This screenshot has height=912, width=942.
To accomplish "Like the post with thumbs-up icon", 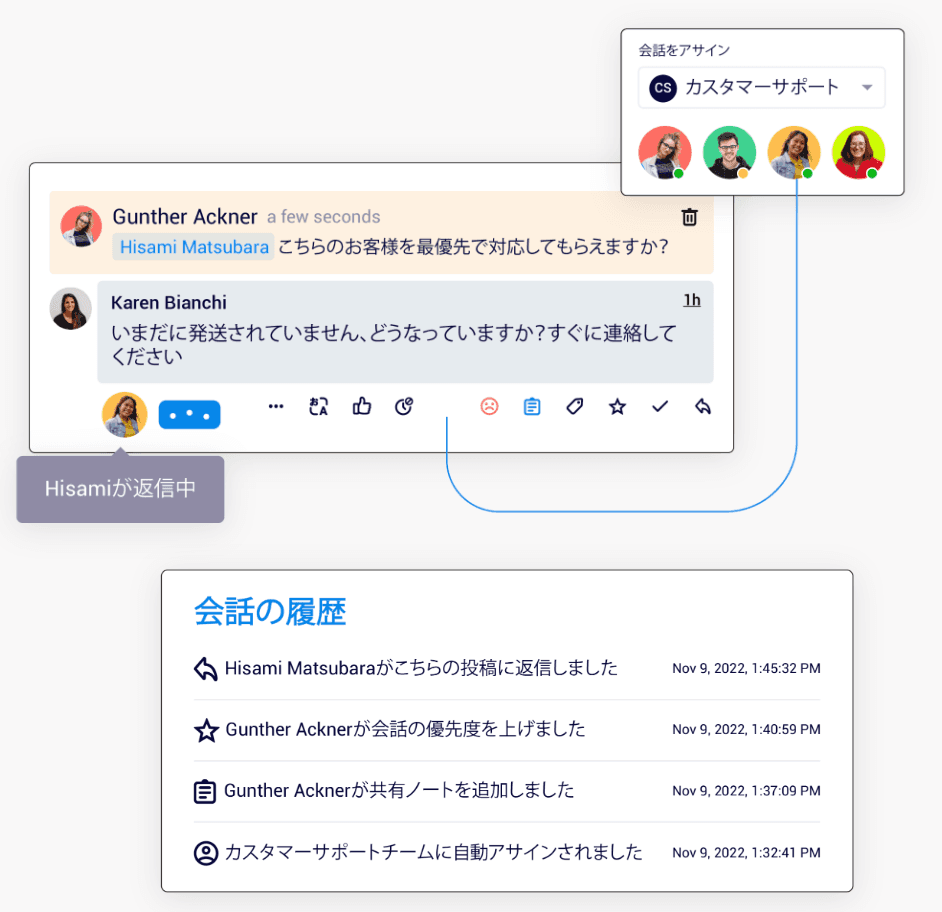I will pyautogui.click(x=362, y=407).
